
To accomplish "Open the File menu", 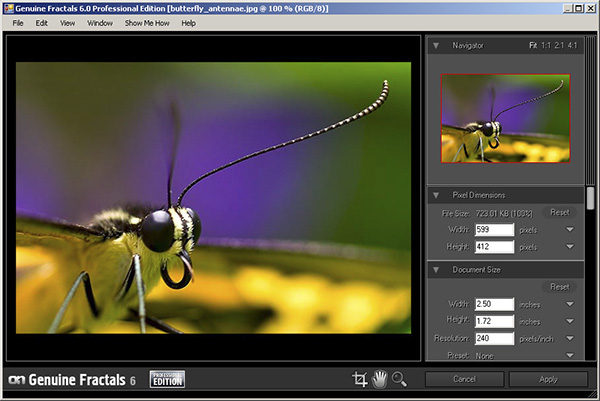I will pos(18,22).
